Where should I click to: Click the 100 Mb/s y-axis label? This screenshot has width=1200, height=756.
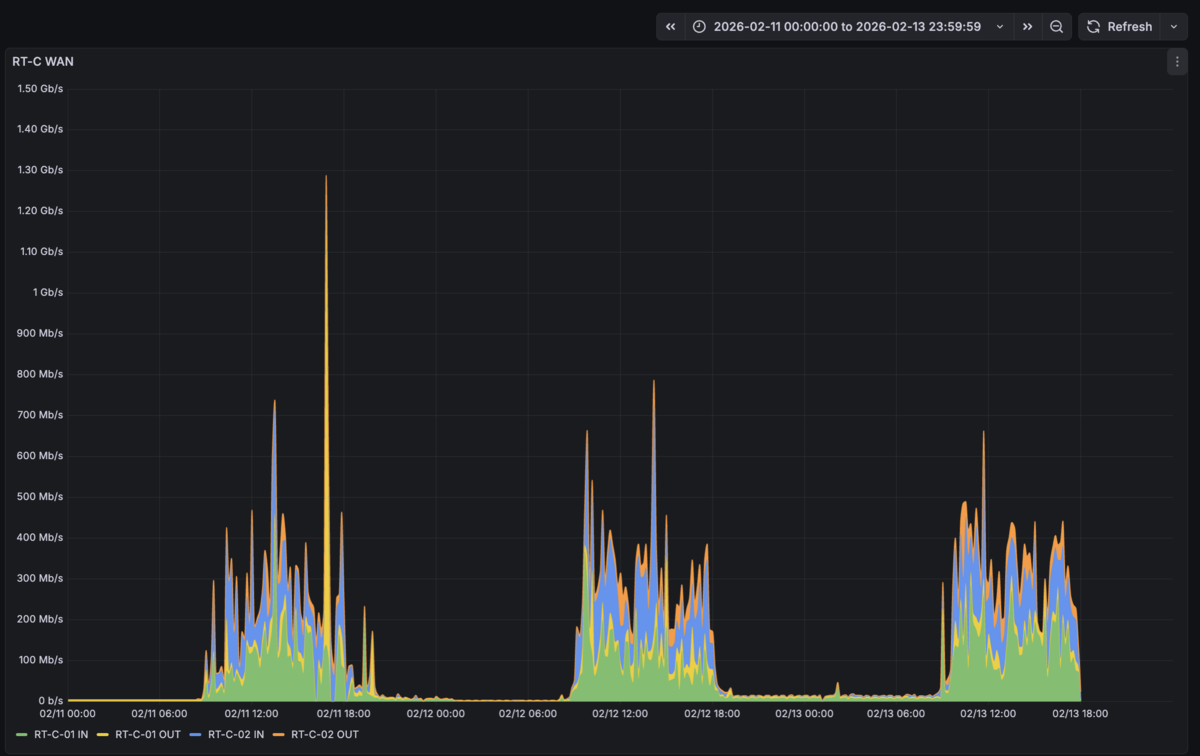pyautogui.click(x=40, y=659)
